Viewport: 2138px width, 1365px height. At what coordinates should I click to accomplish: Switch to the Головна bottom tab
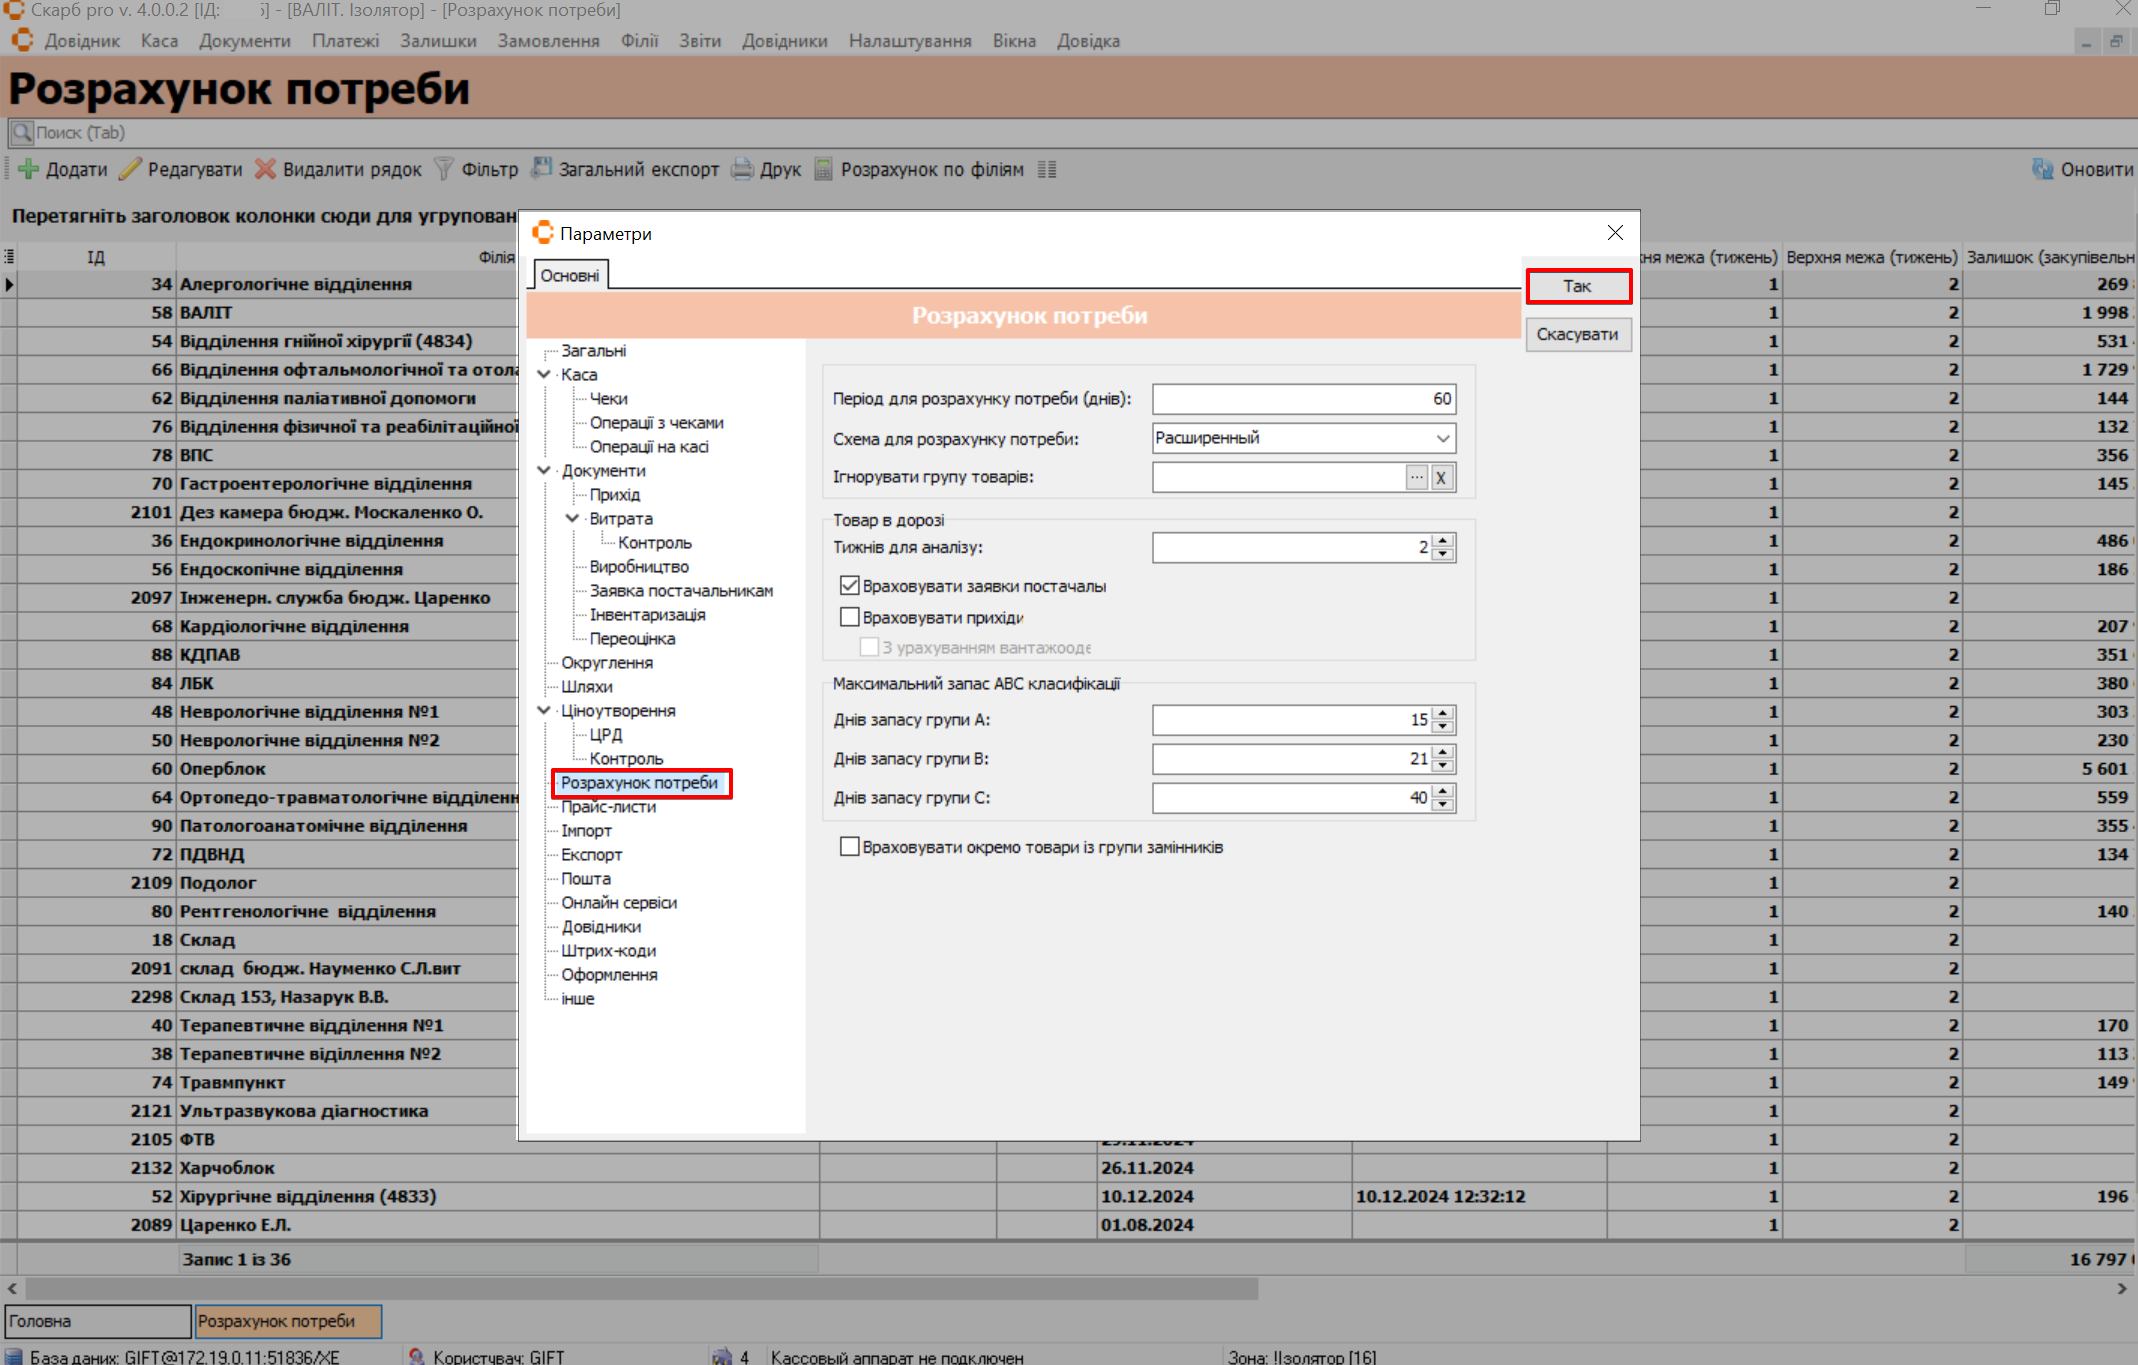pos(97,1321)
